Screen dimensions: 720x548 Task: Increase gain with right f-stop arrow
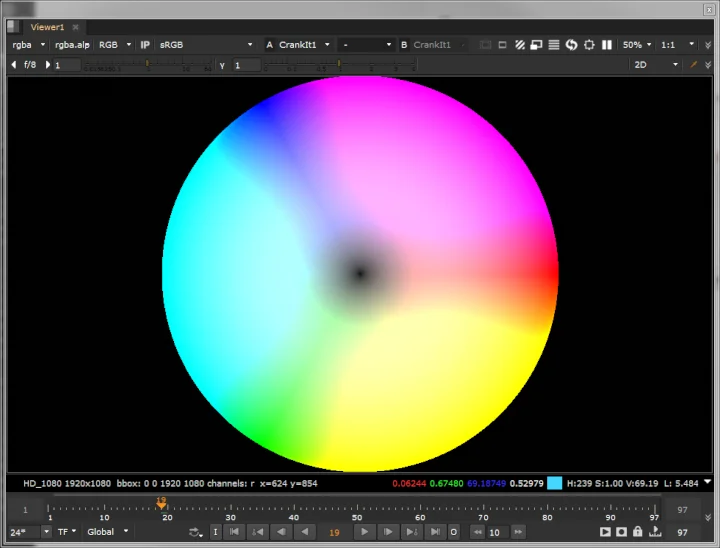[47, 65]
